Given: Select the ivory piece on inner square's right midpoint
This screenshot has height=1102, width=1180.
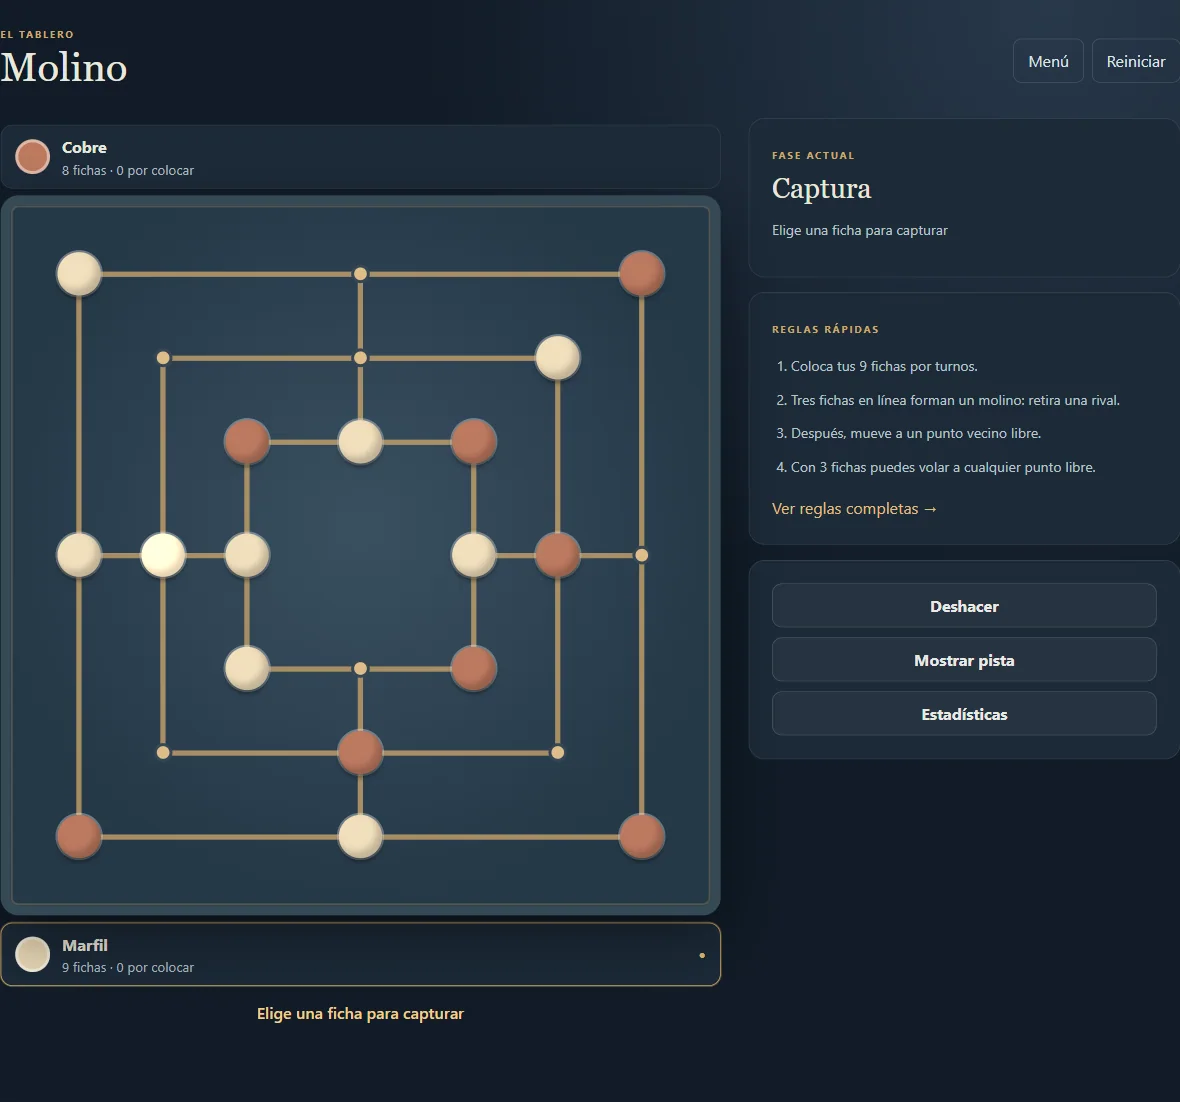Looking at the screenshot, I should [x=473, y=556].
